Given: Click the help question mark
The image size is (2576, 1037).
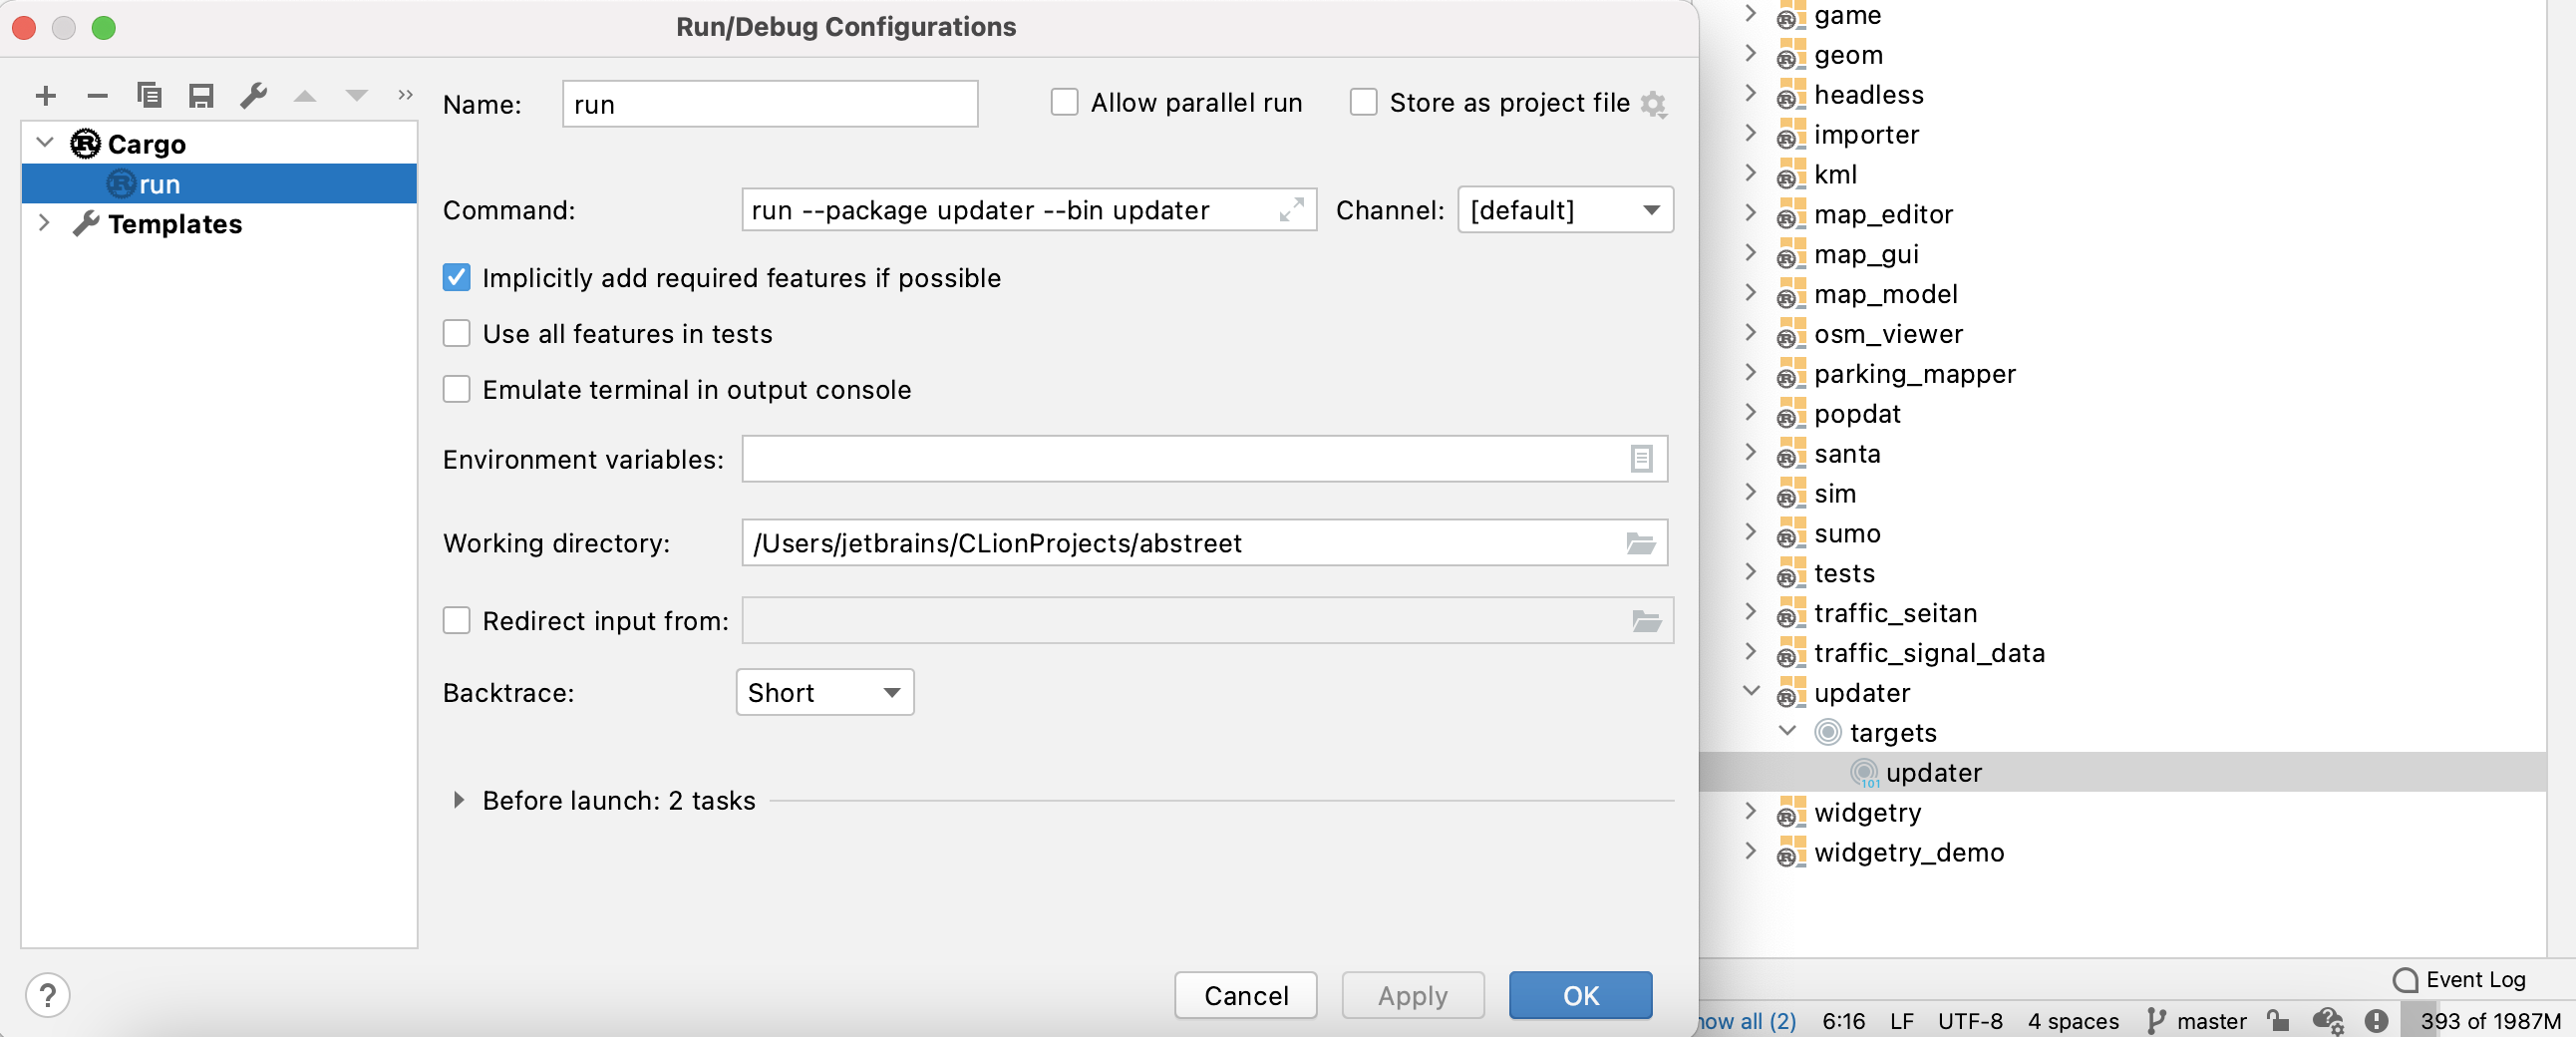Looking at the screenshot, I should point(46,996).
